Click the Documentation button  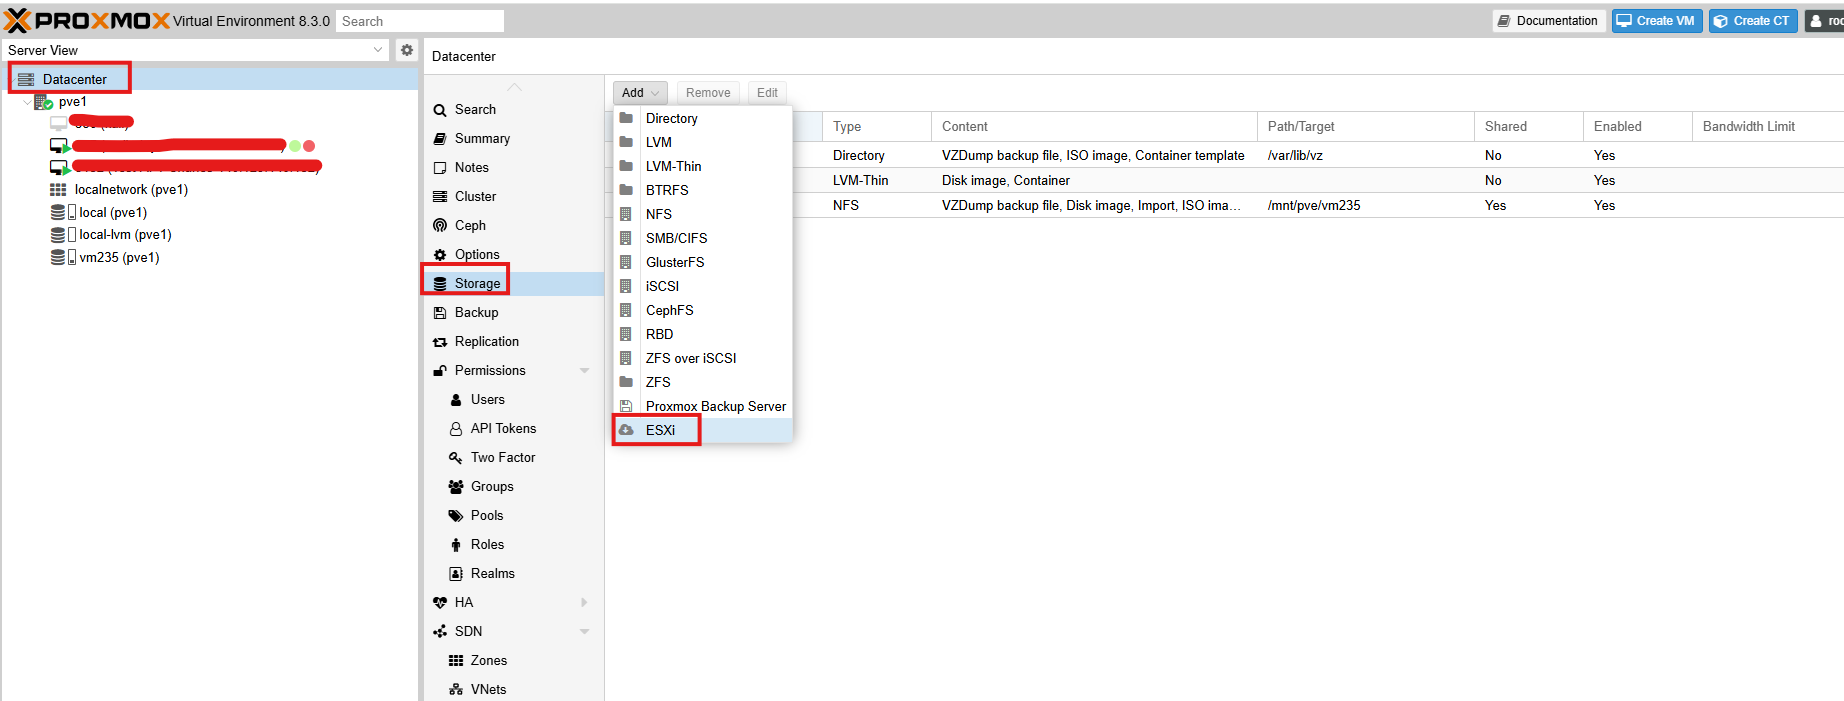1548,21
